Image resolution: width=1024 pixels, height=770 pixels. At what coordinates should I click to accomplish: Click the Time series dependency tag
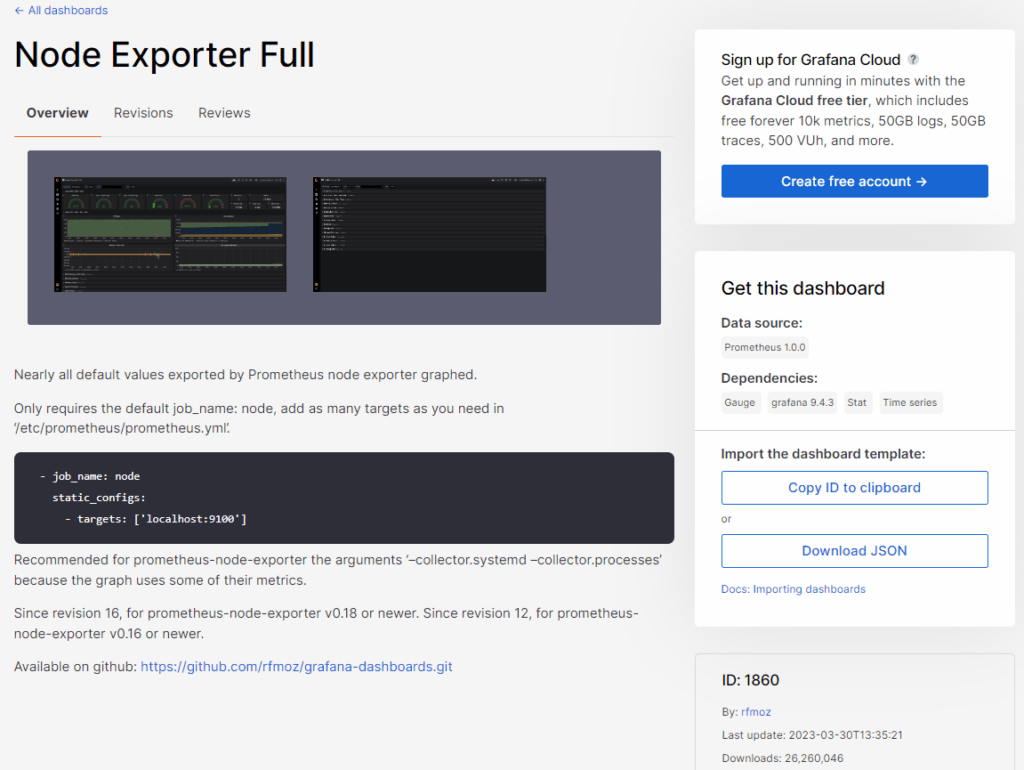click(x=910, y=402)
